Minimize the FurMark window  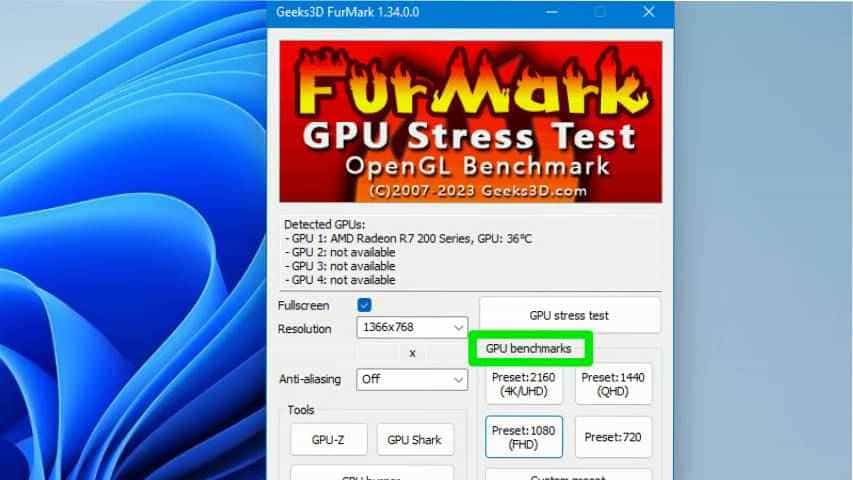coord(552,12)
